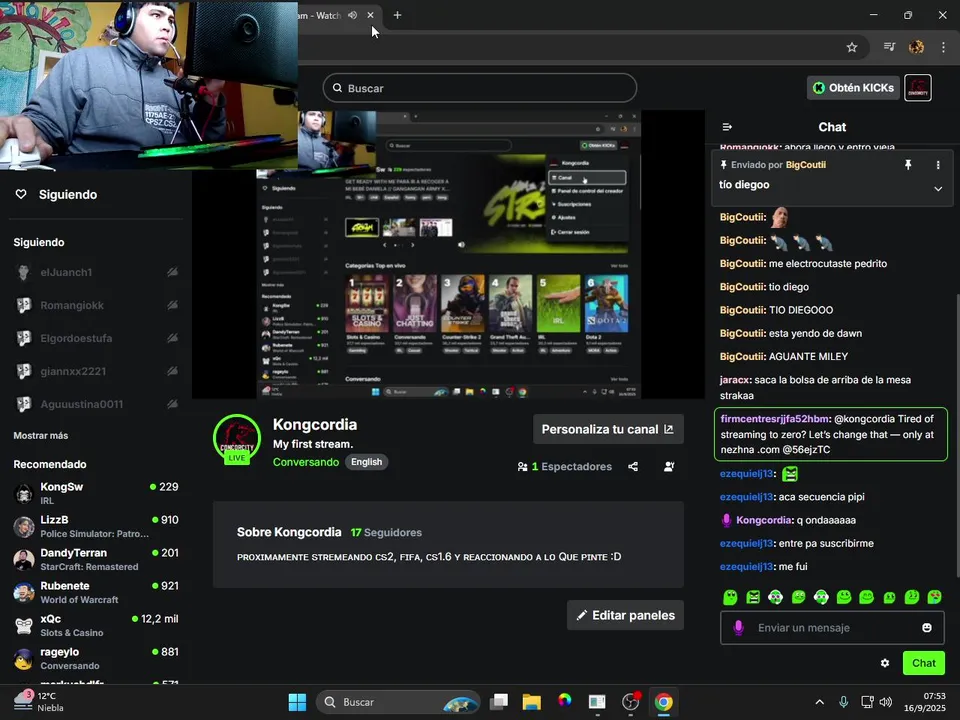Viewport: 960px width, 720px height.
Task: Open DandyTerran recommended channel
Action: coord(96,559)
